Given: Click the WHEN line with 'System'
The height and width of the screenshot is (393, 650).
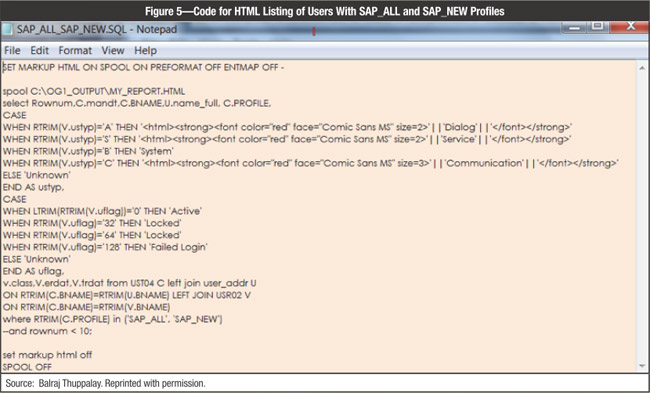Looking at the screenshot, I should (x=88, y=151).
